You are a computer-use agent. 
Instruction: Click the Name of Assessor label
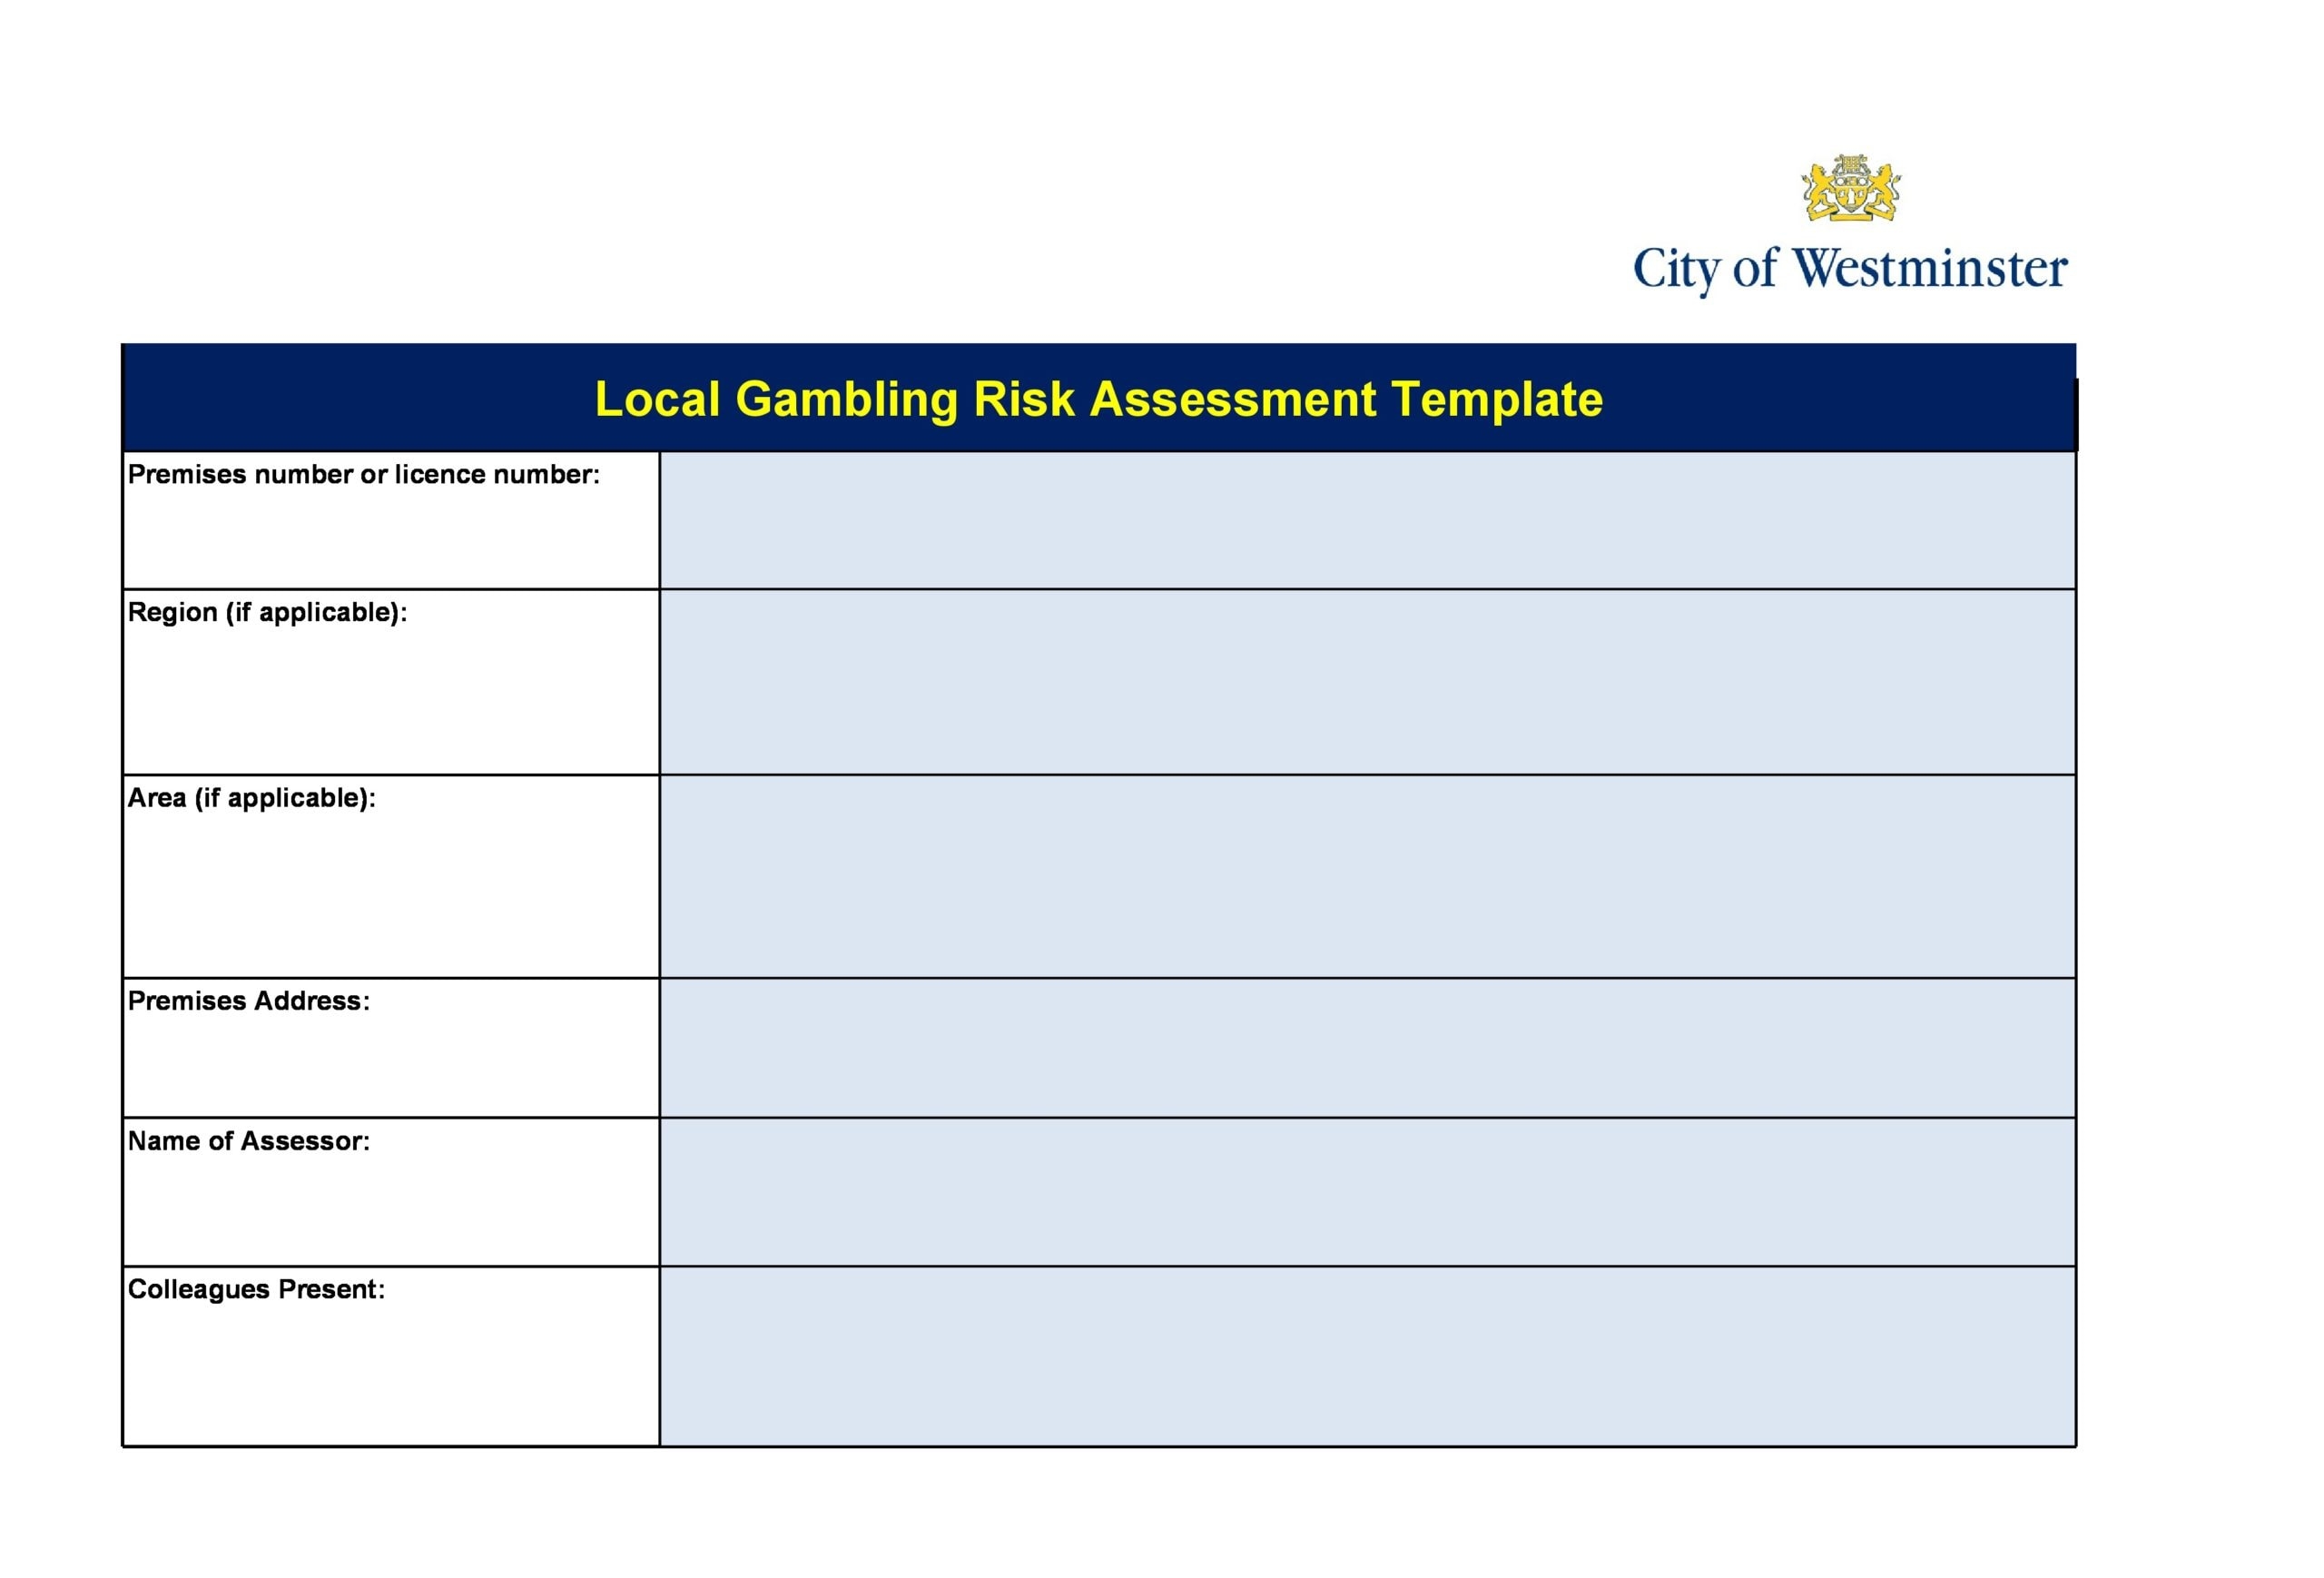pos(248,1141)
